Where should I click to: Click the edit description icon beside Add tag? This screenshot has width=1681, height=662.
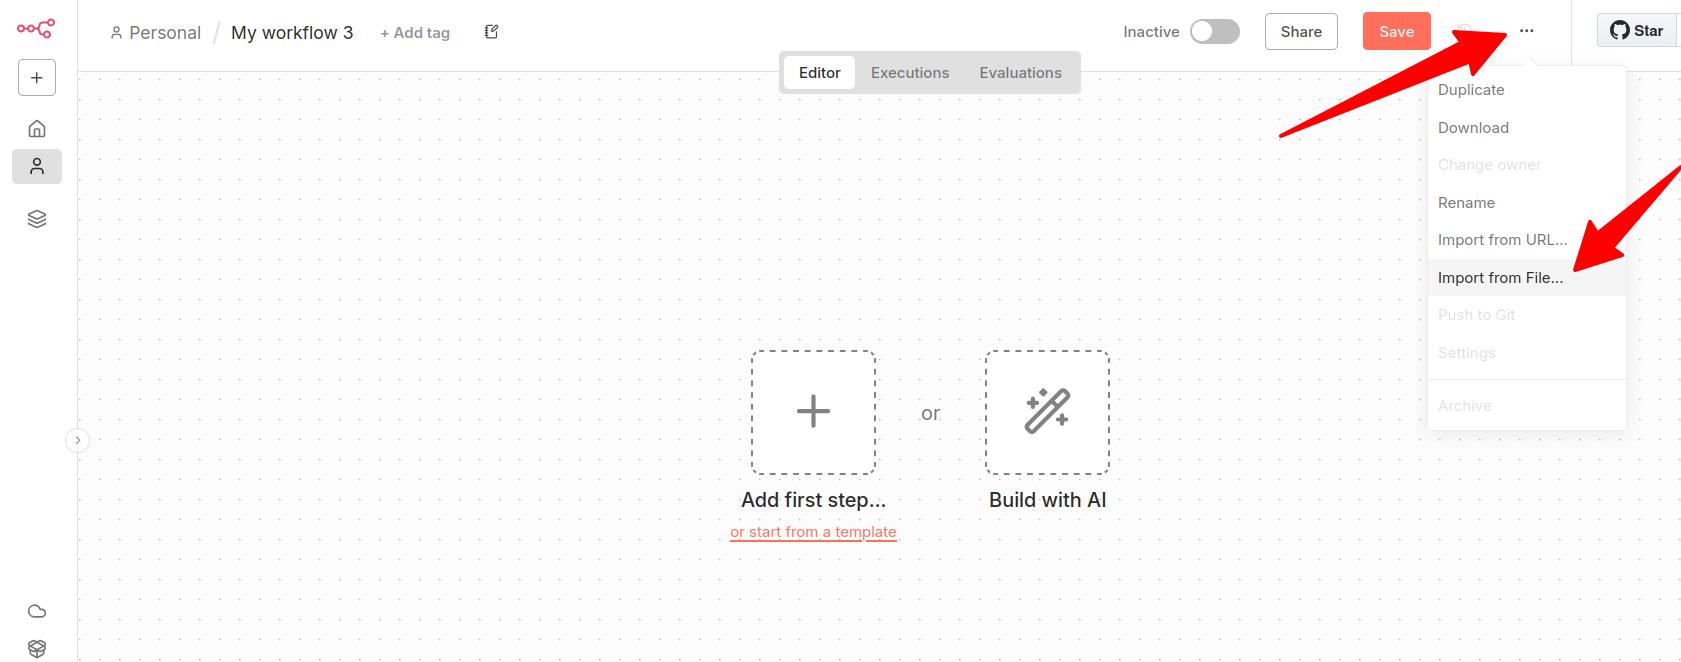coord(491,32)
